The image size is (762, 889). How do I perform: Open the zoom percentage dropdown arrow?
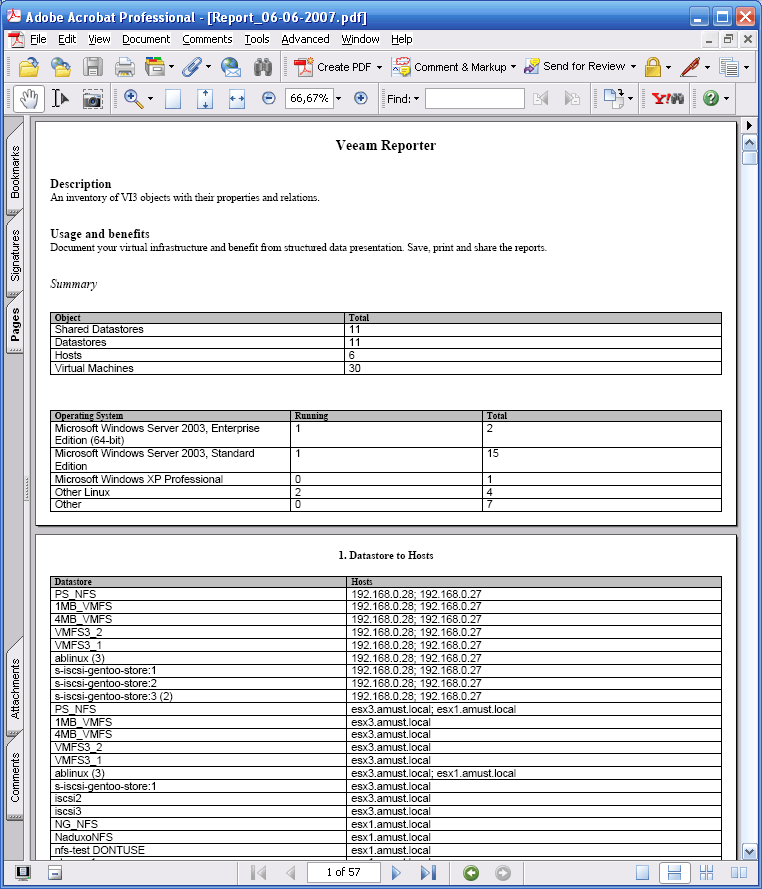[x=338, y=99]
